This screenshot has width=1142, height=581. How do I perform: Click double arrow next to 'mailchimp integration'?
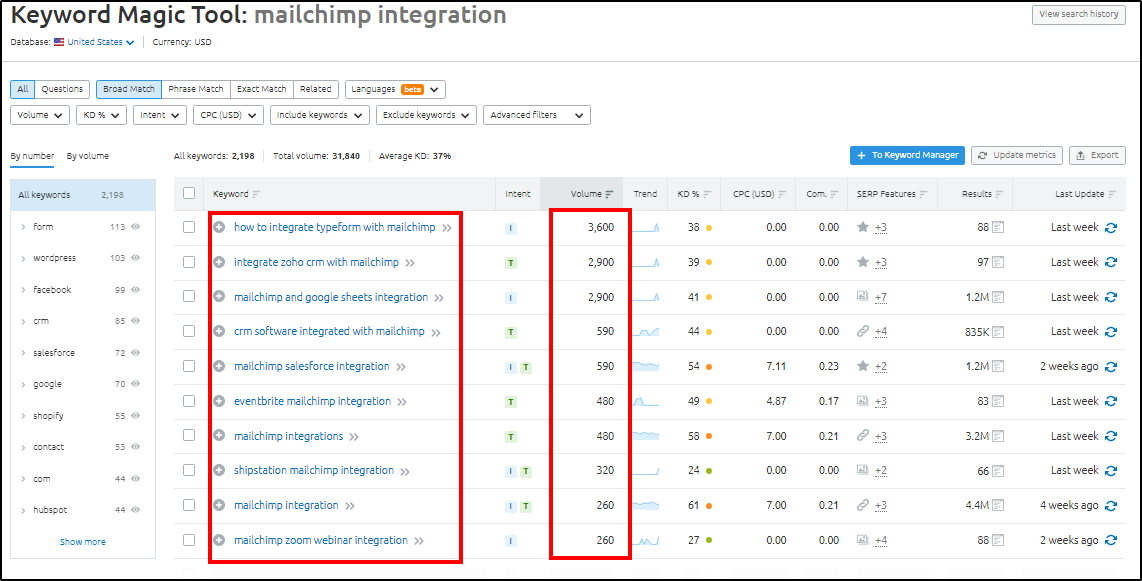tap(350, 506)
